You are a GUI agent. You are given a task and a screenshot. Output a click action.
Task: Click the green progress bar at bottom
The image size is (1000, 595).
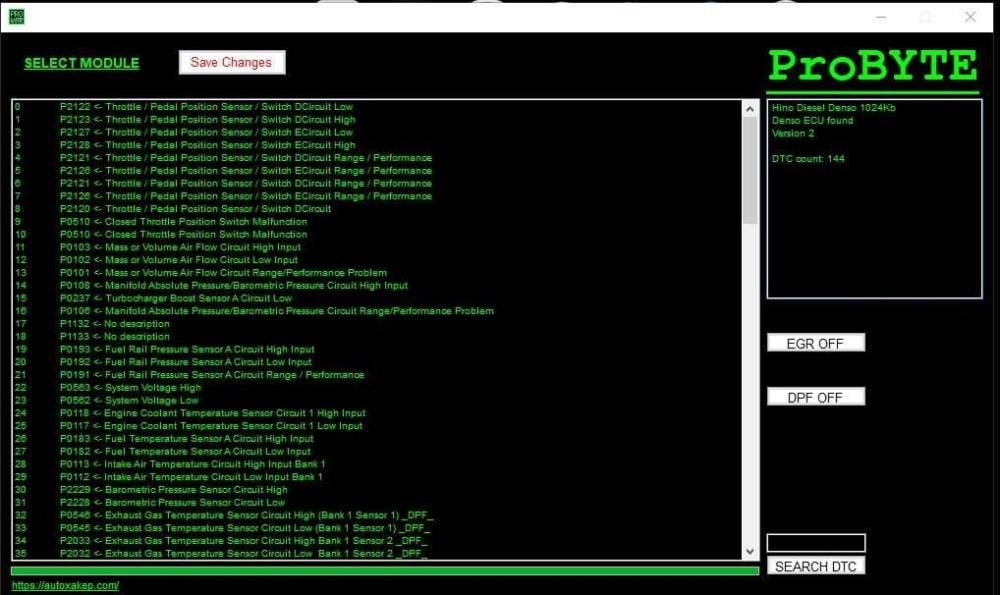click(x=380, y=570)
